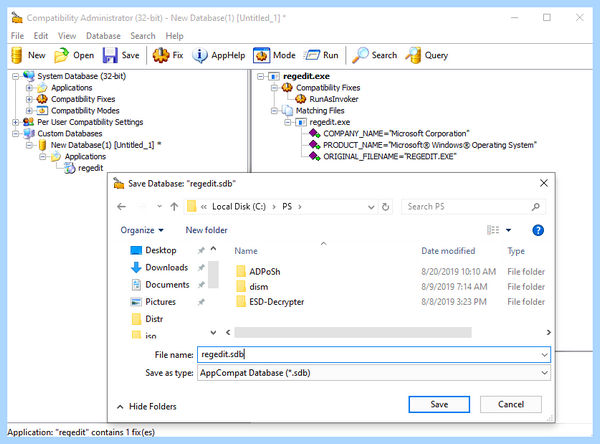The width and height of the screenshot is (600, 444).
Task: Select the ADPoSh folder
Action: pyautogui.click(x=265, y=272)
